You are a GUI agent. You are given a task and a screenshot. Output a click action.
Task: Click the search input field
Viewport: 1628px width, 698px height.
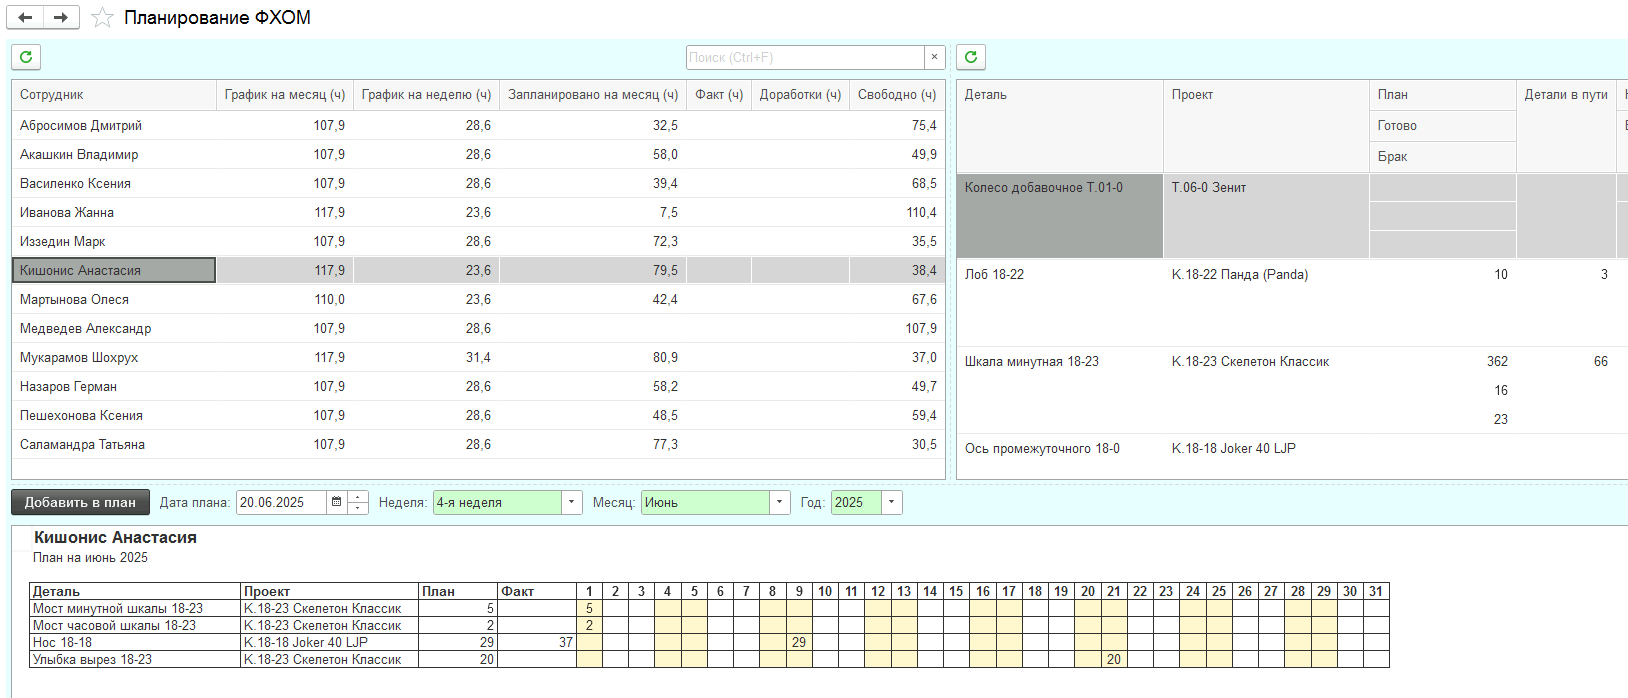(804, 57)
